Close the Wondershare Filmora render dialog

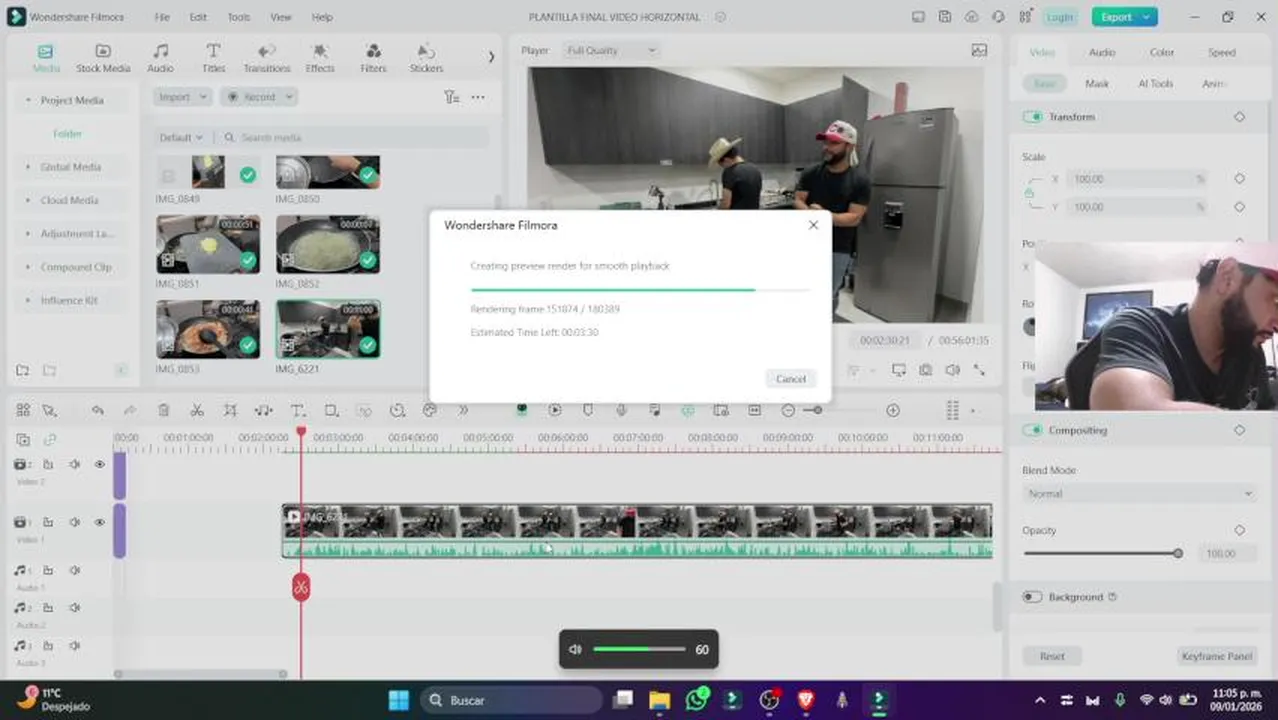[x=813, y=225]
